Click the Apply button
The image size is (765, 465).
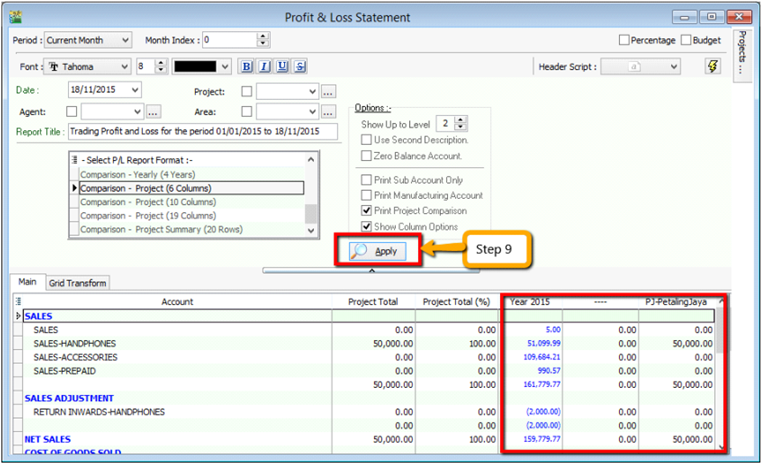coord(378,251)
